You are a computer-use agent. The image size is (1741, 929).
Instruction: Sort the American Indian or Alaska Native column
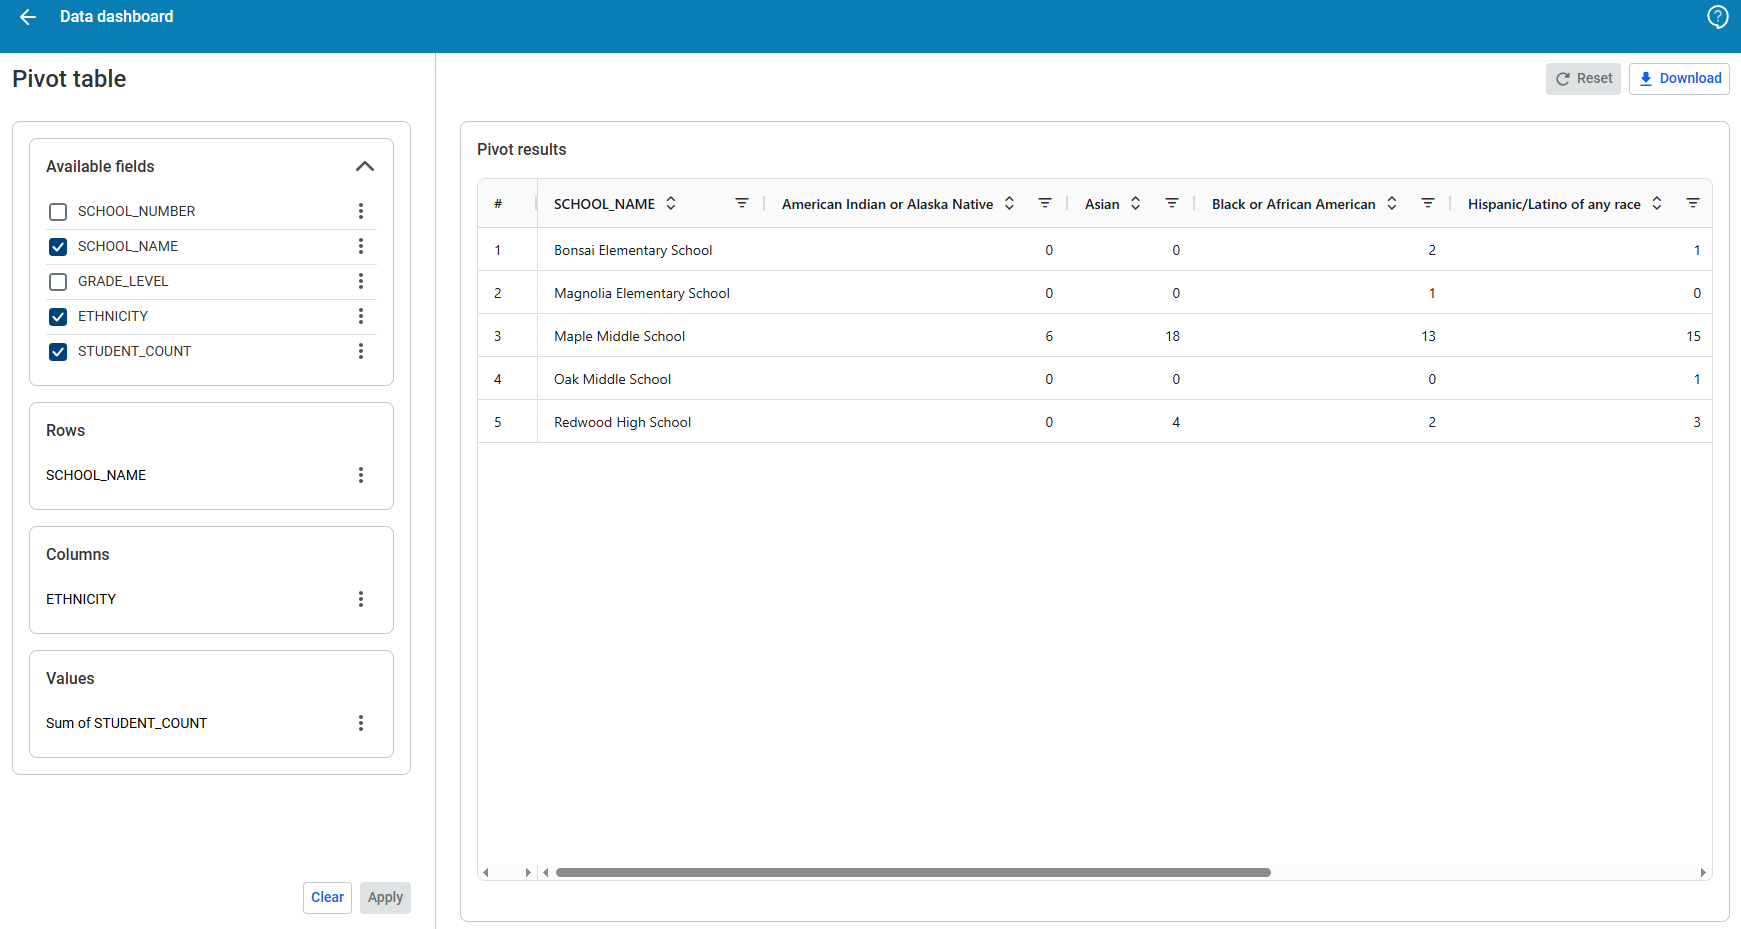pos(1010,203)
